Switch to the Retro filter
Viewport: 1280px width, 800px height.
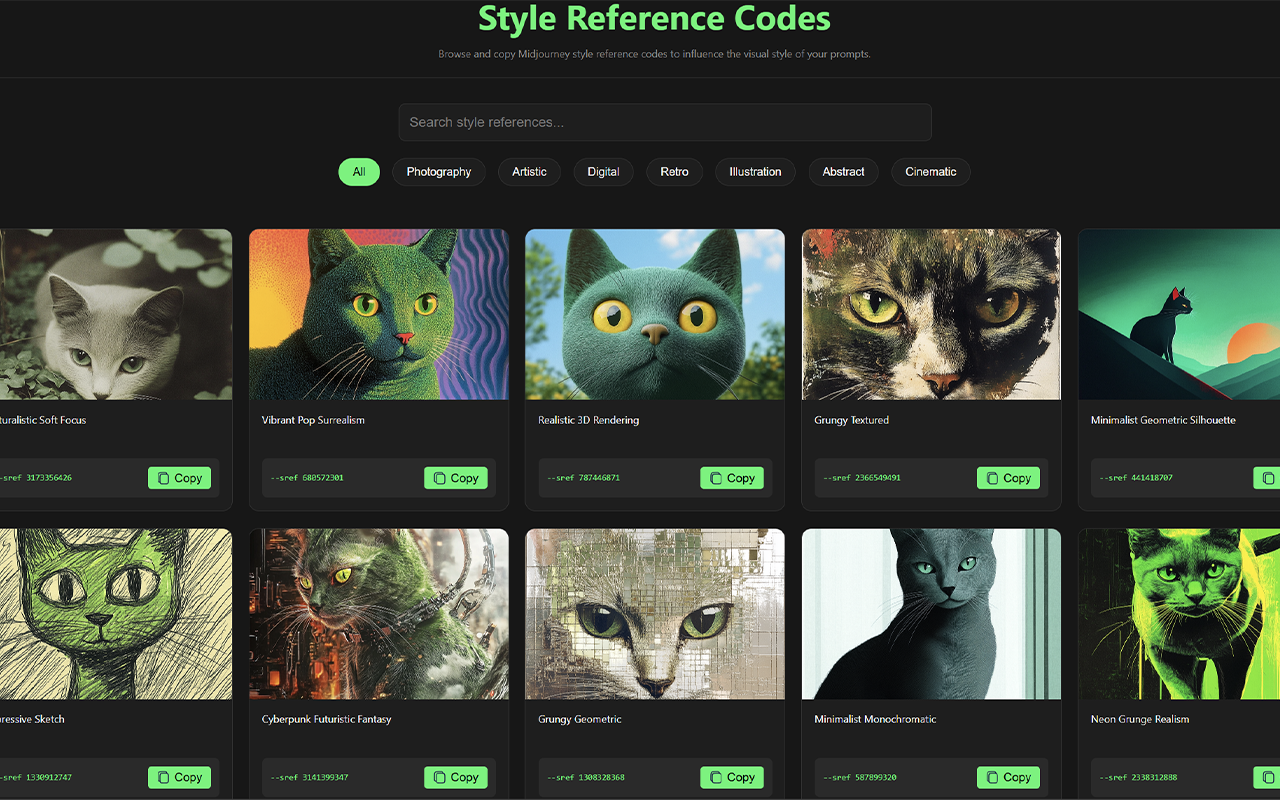pos(674,172)
